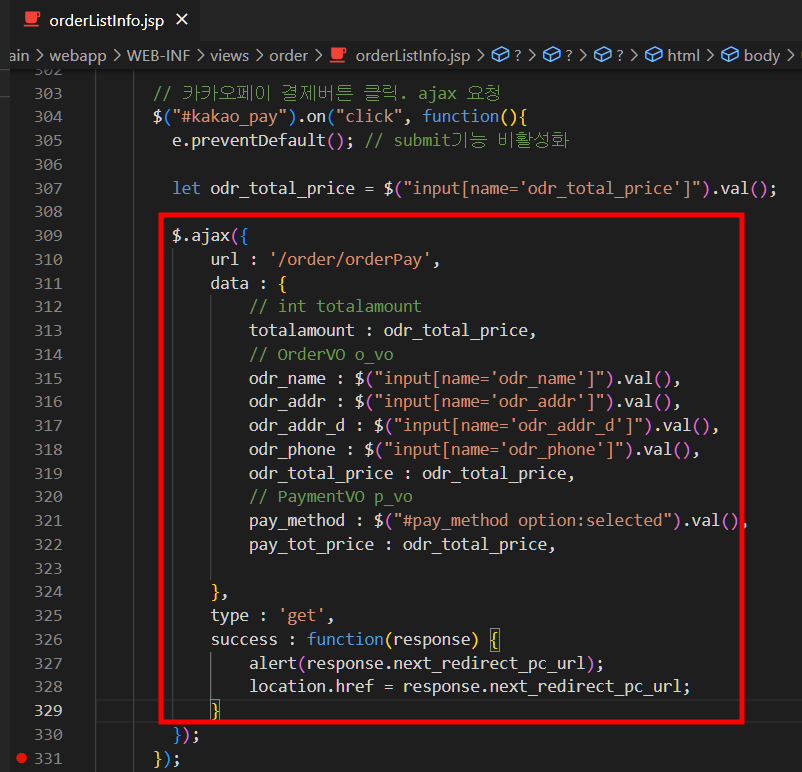The width and height of the screenshot is (802, 772).
Task: Click the opening brace after function(response)
Action: coord(494,640)
